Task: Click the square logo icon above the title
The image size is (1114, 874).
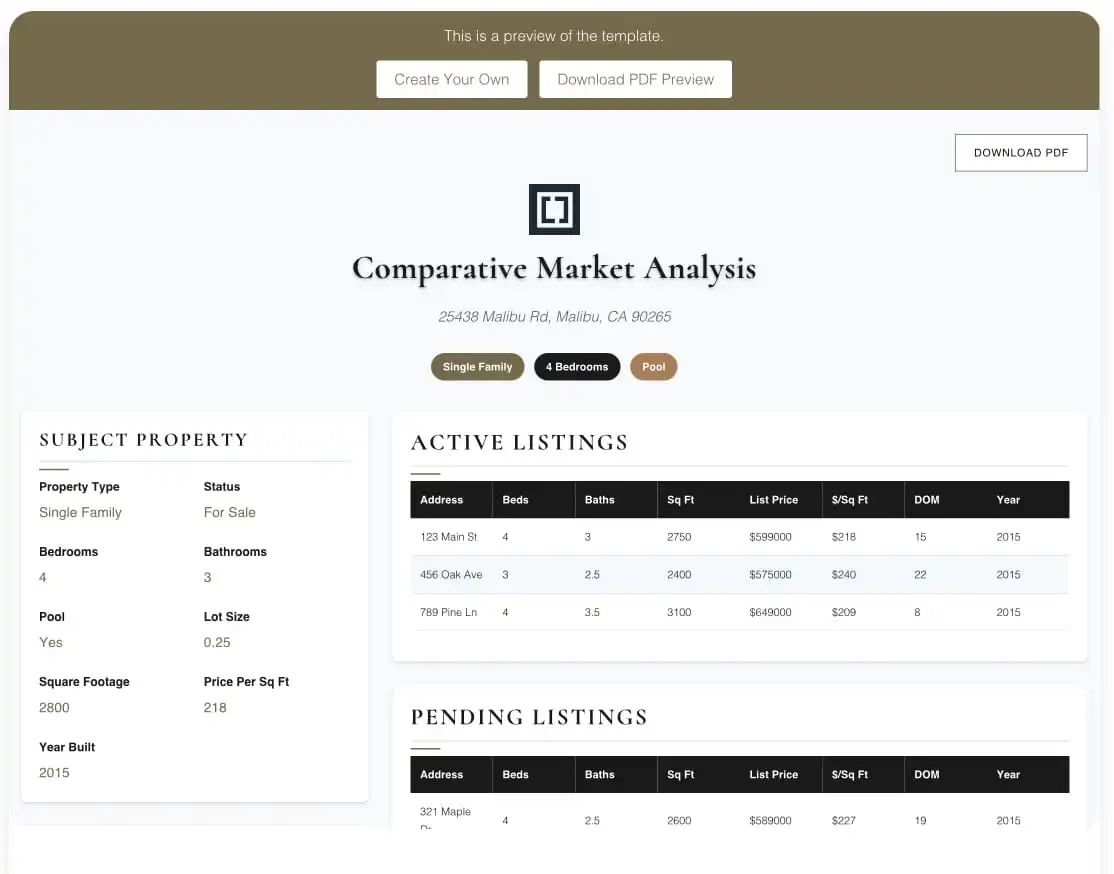Action: (x=554, y=209)
